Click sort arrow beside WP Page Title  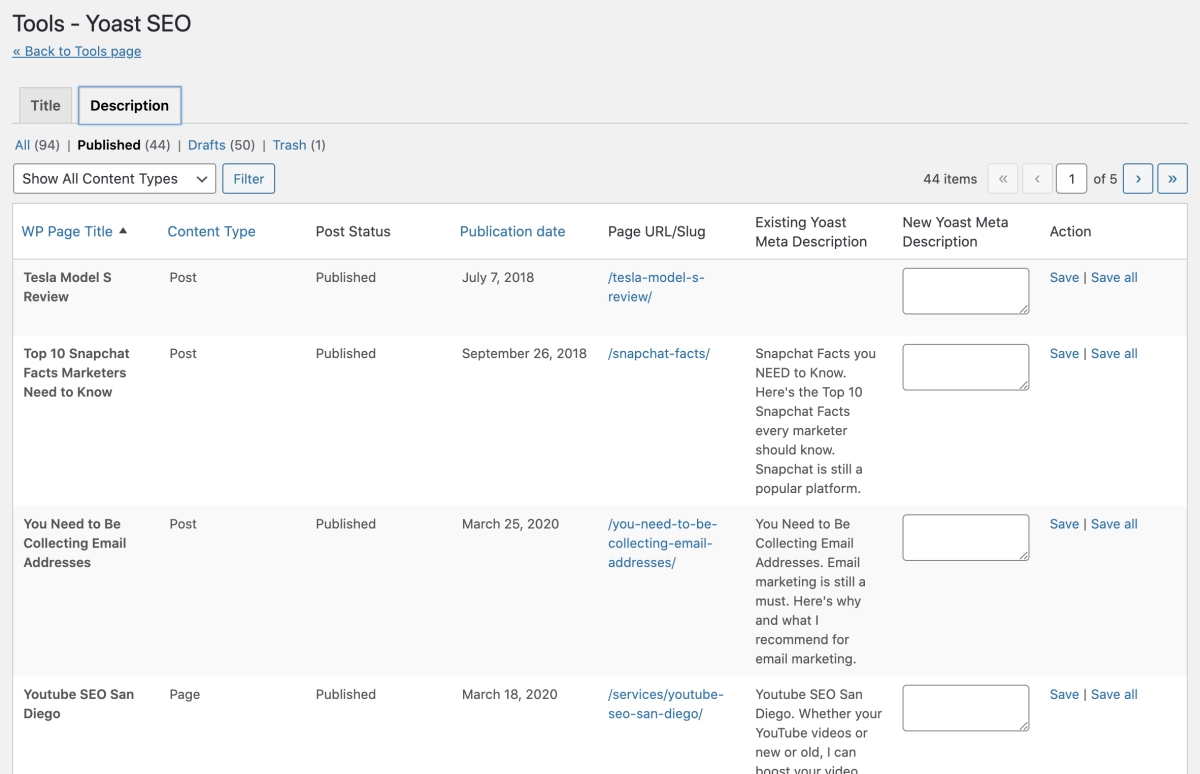point(123,231)
